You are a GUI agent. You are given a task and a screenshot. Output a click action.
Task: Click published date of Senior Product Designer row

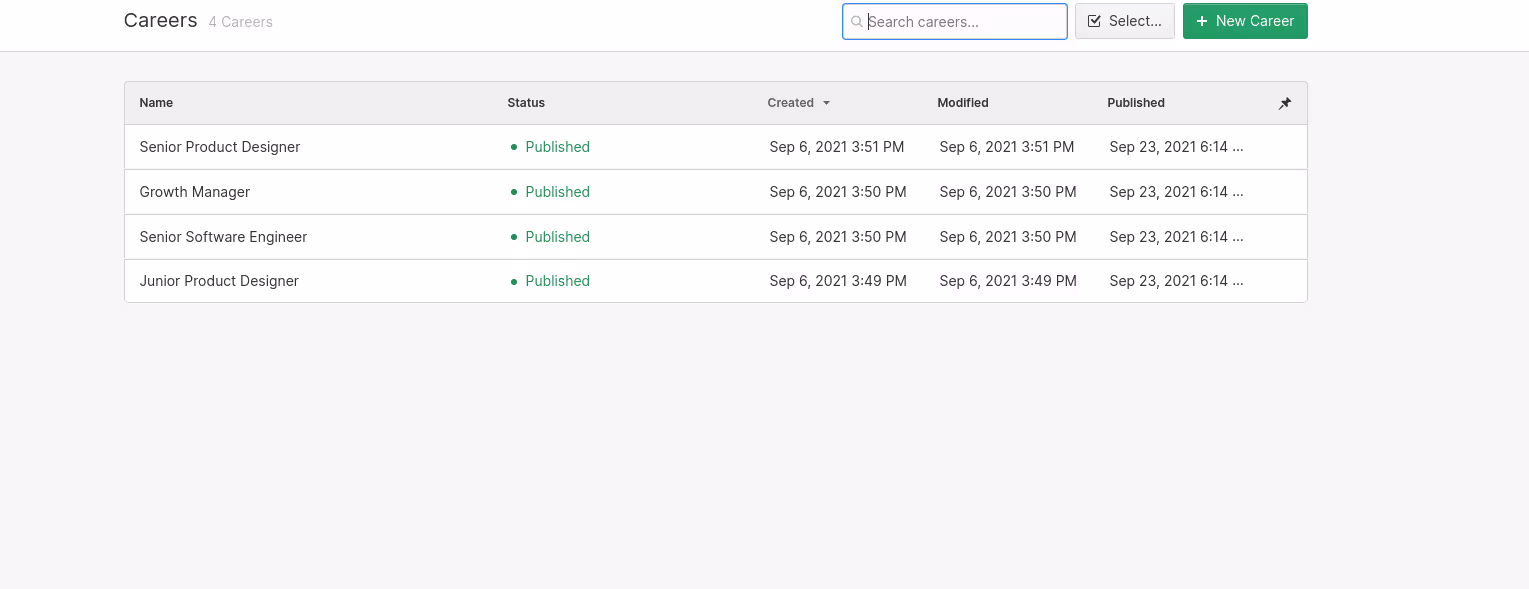(x=1176, y=147)
